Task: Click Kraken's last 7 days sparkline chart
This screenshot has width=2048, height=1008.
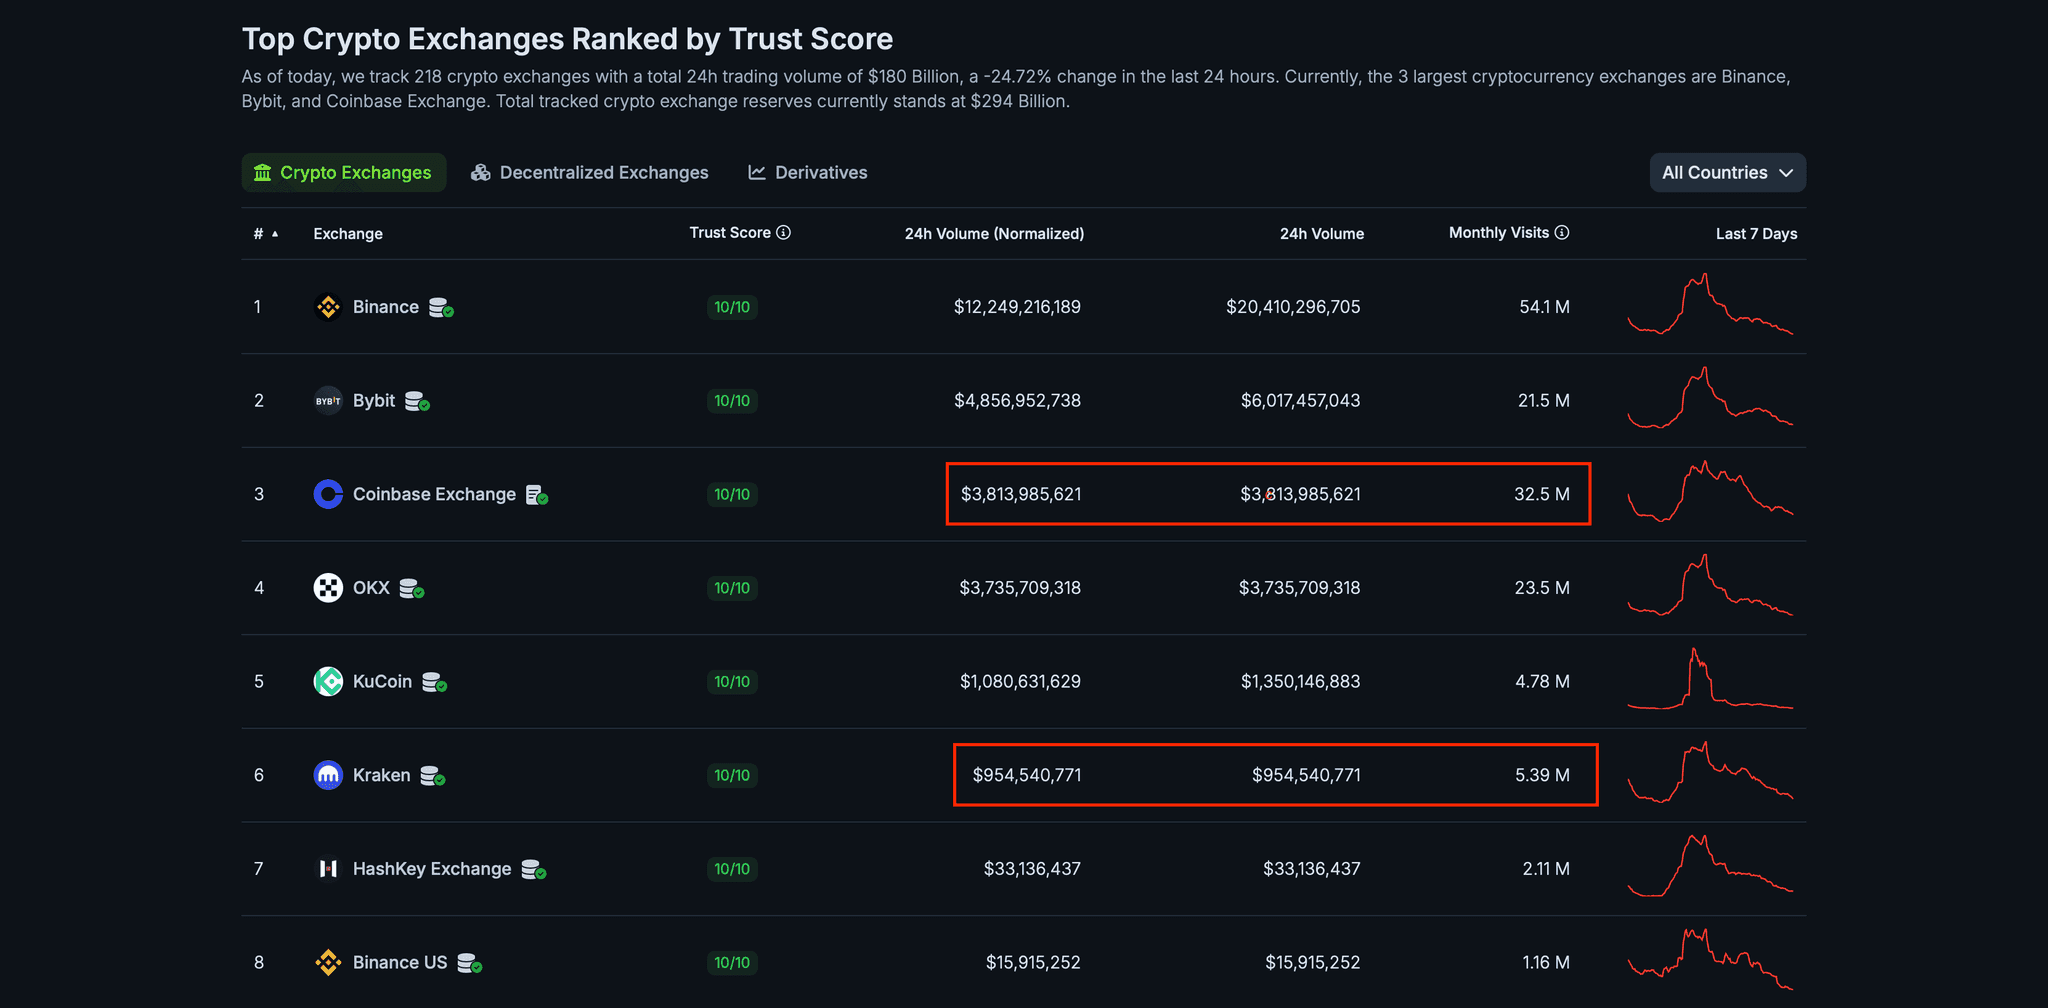Action: click(1710, 773)
